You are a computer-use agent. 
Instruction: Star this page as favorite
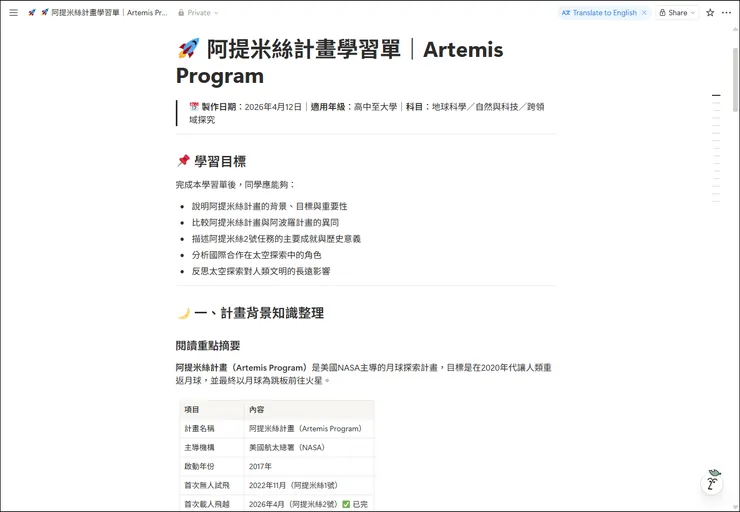point(710,13)
